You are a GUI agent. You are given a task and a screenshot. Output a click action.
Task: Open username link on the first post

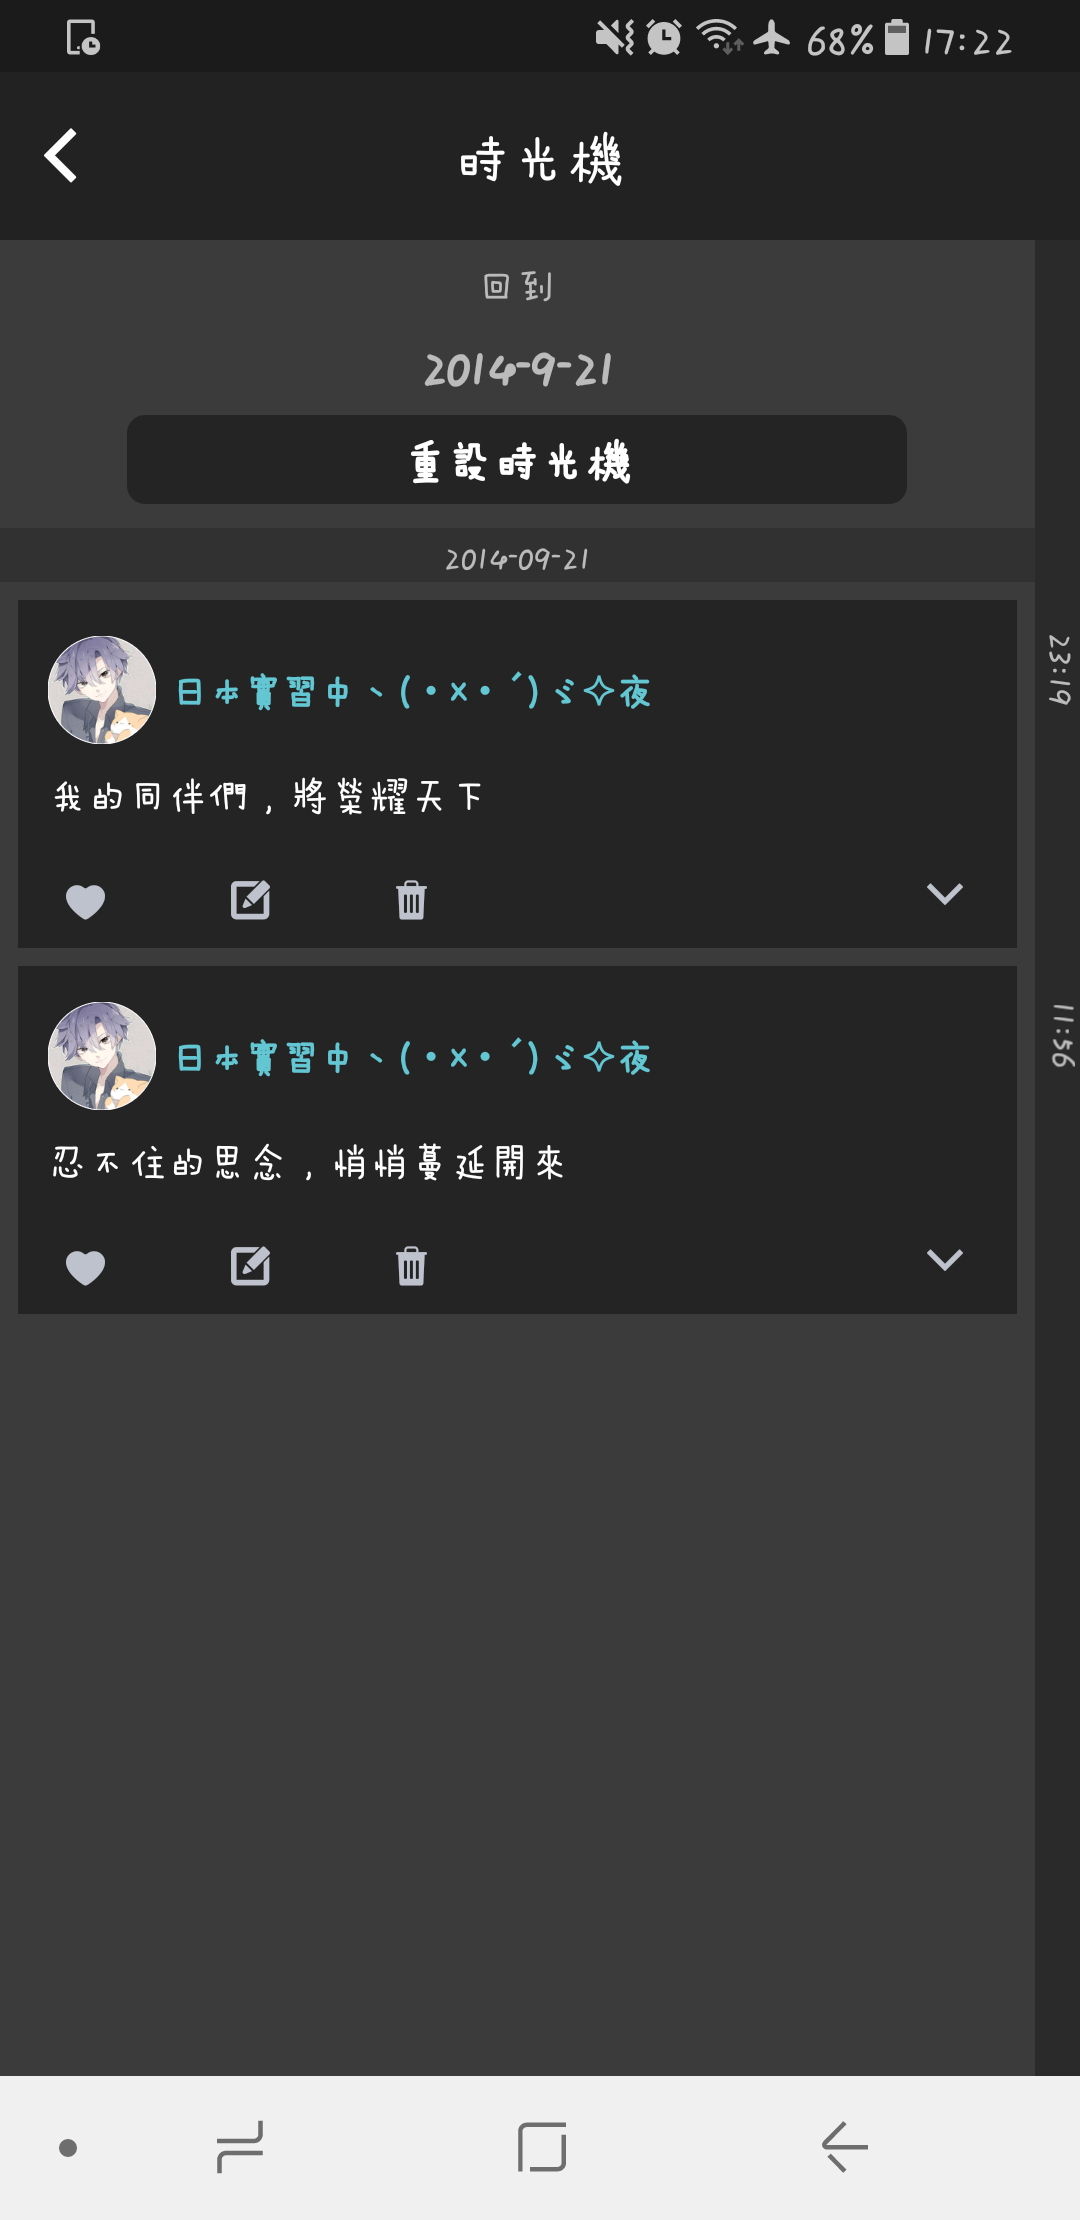414,691
